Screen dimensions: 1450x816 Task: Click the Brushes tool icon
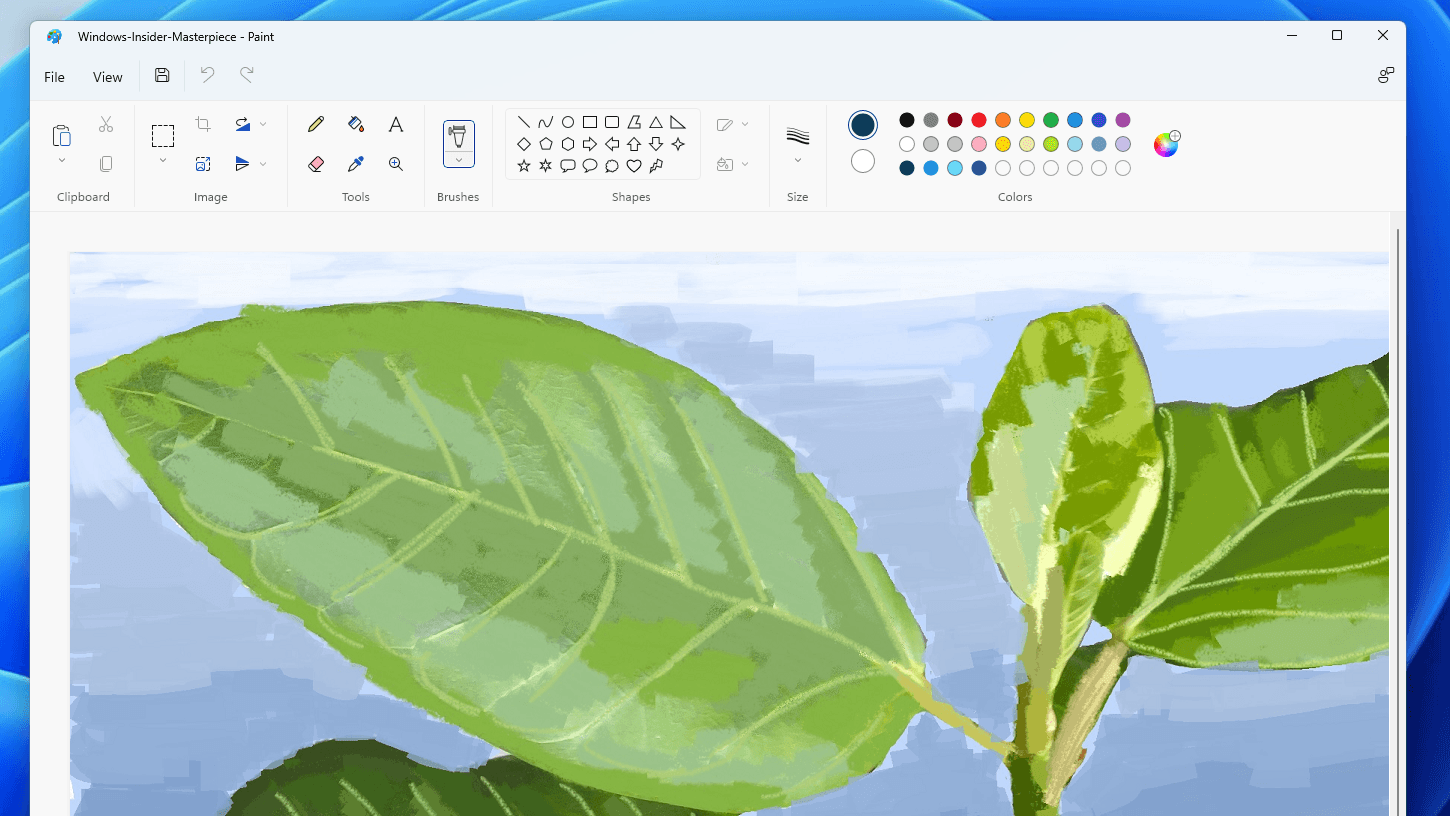[x=458, y=136]
